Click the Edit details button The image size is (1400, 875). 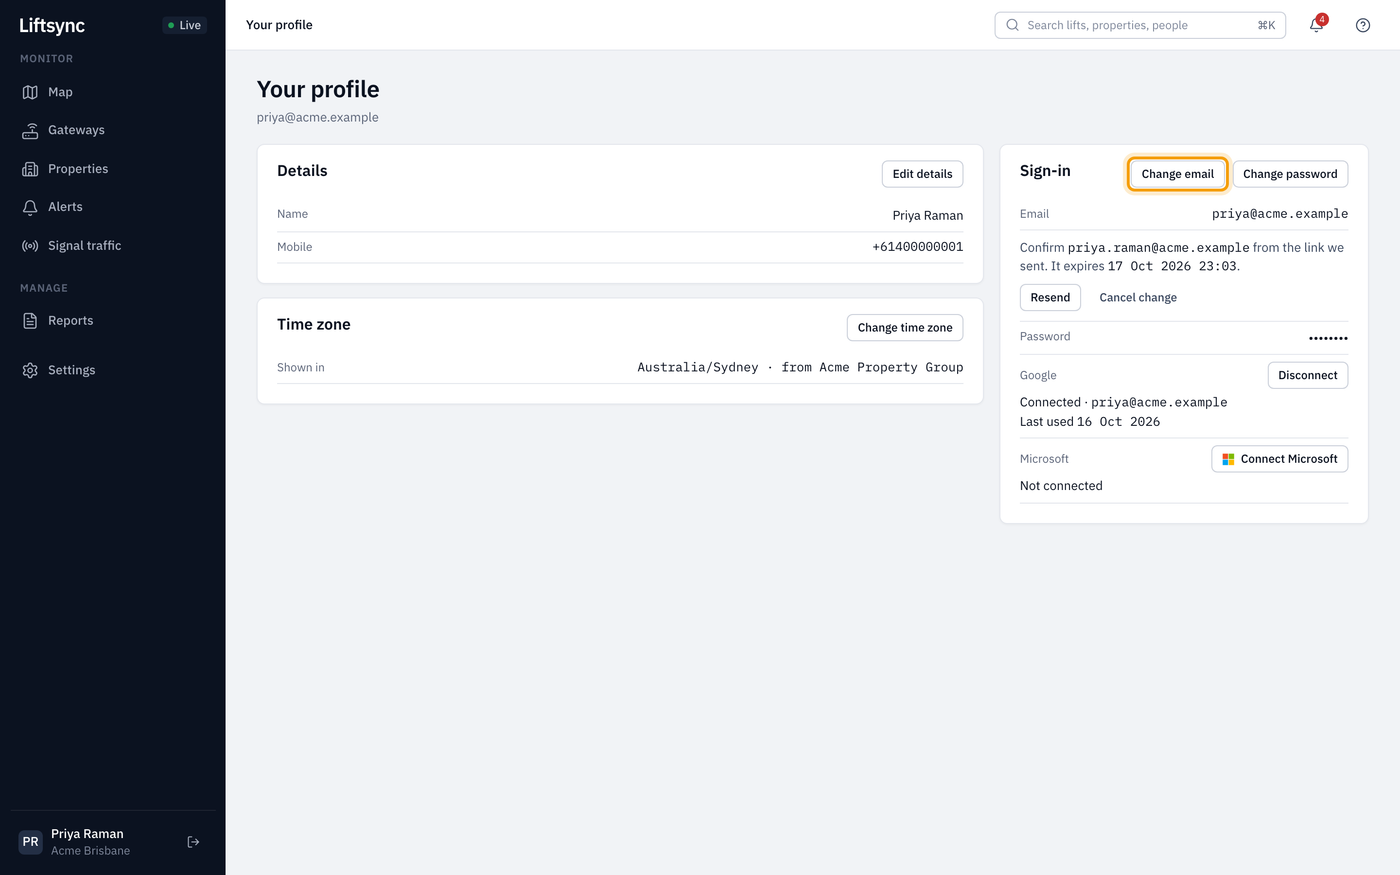922,174
